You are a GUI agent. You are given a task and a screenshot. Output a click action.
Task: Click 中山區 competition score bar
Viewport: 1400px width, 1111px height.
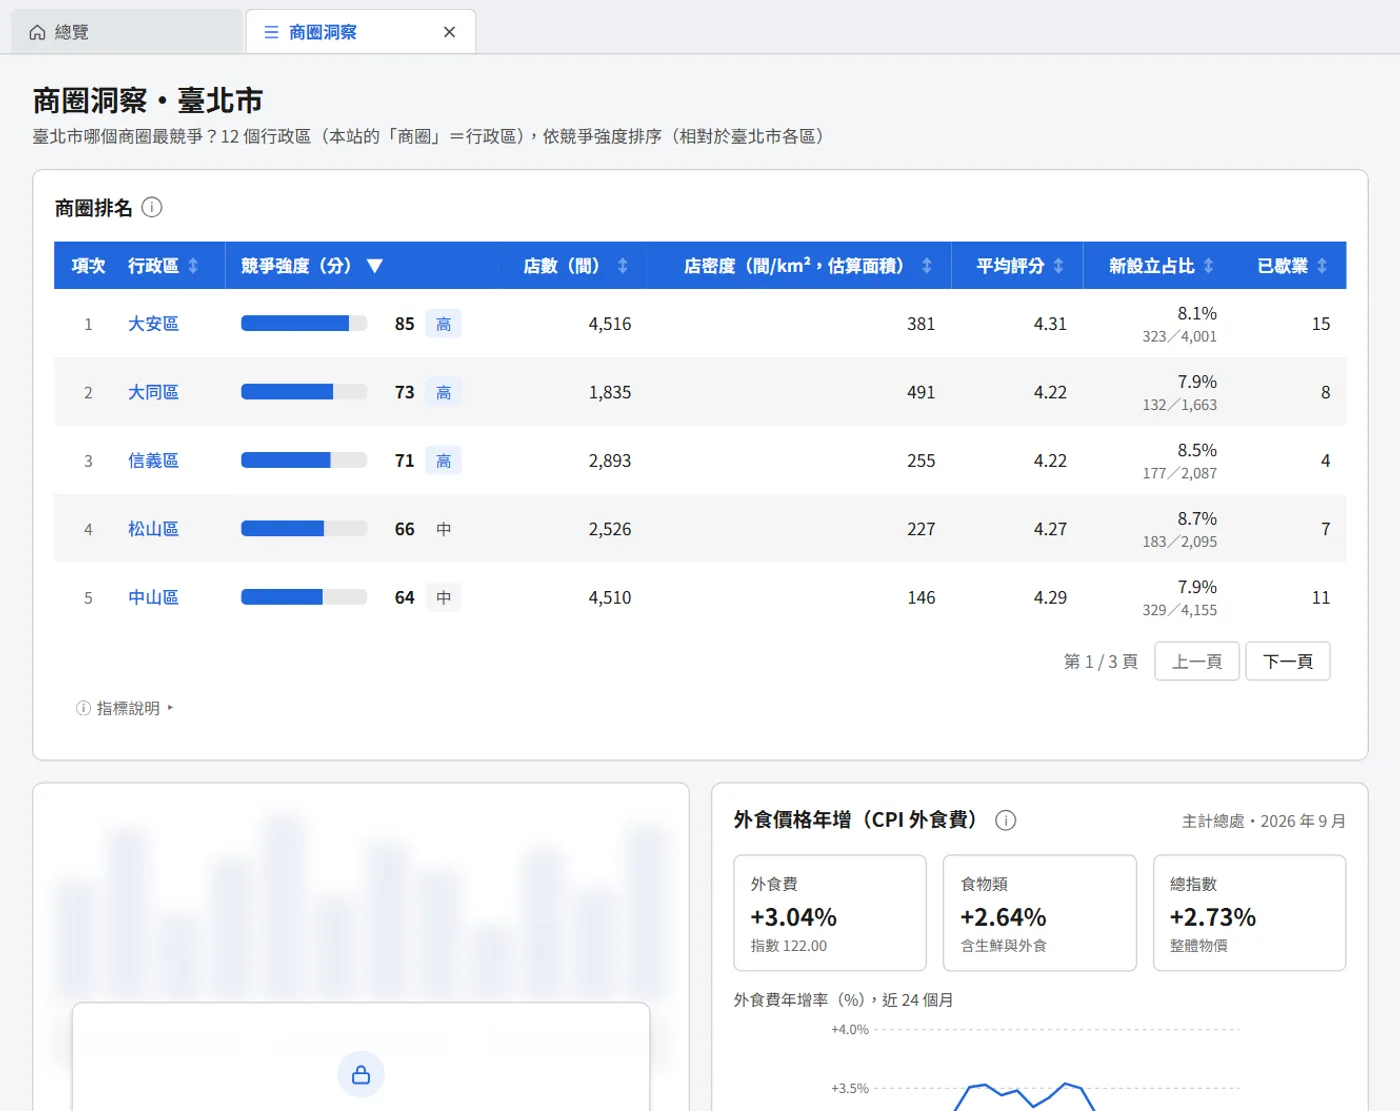point(304,598)
